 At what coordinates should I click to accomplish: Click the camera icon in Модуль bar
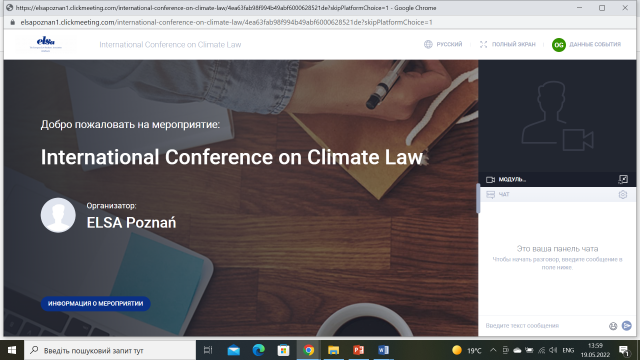[490, 180]
